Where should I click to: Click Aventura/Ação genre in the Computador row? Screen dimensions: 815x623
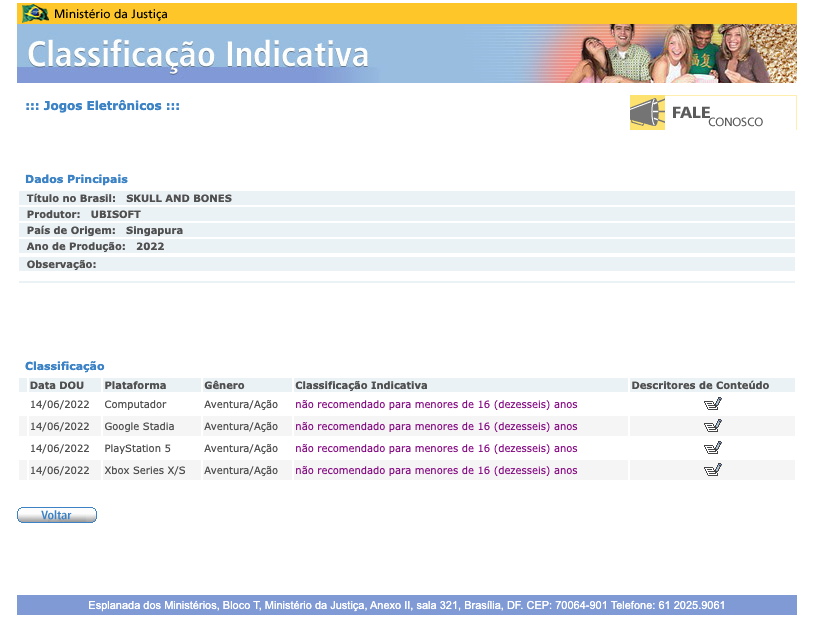tap(241, 404)
